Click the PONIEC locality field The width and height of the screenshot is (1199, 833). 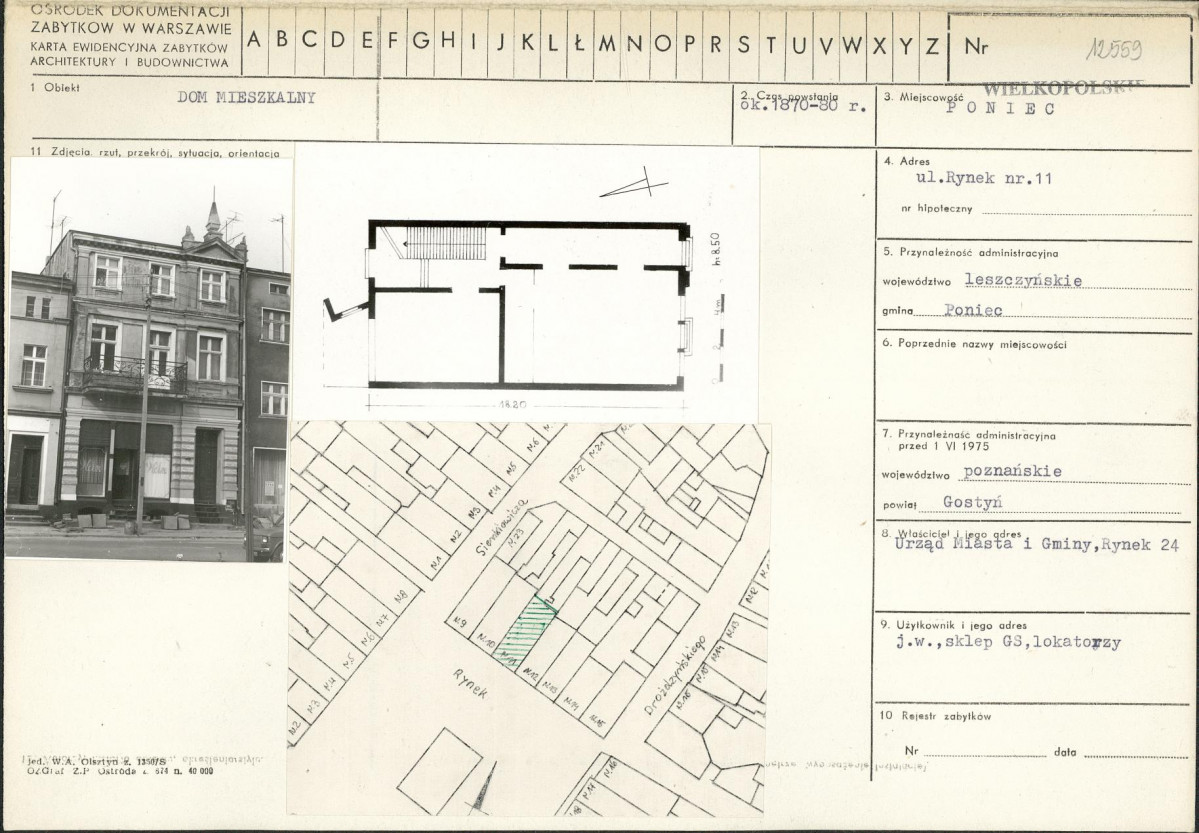pos(1001,109)
